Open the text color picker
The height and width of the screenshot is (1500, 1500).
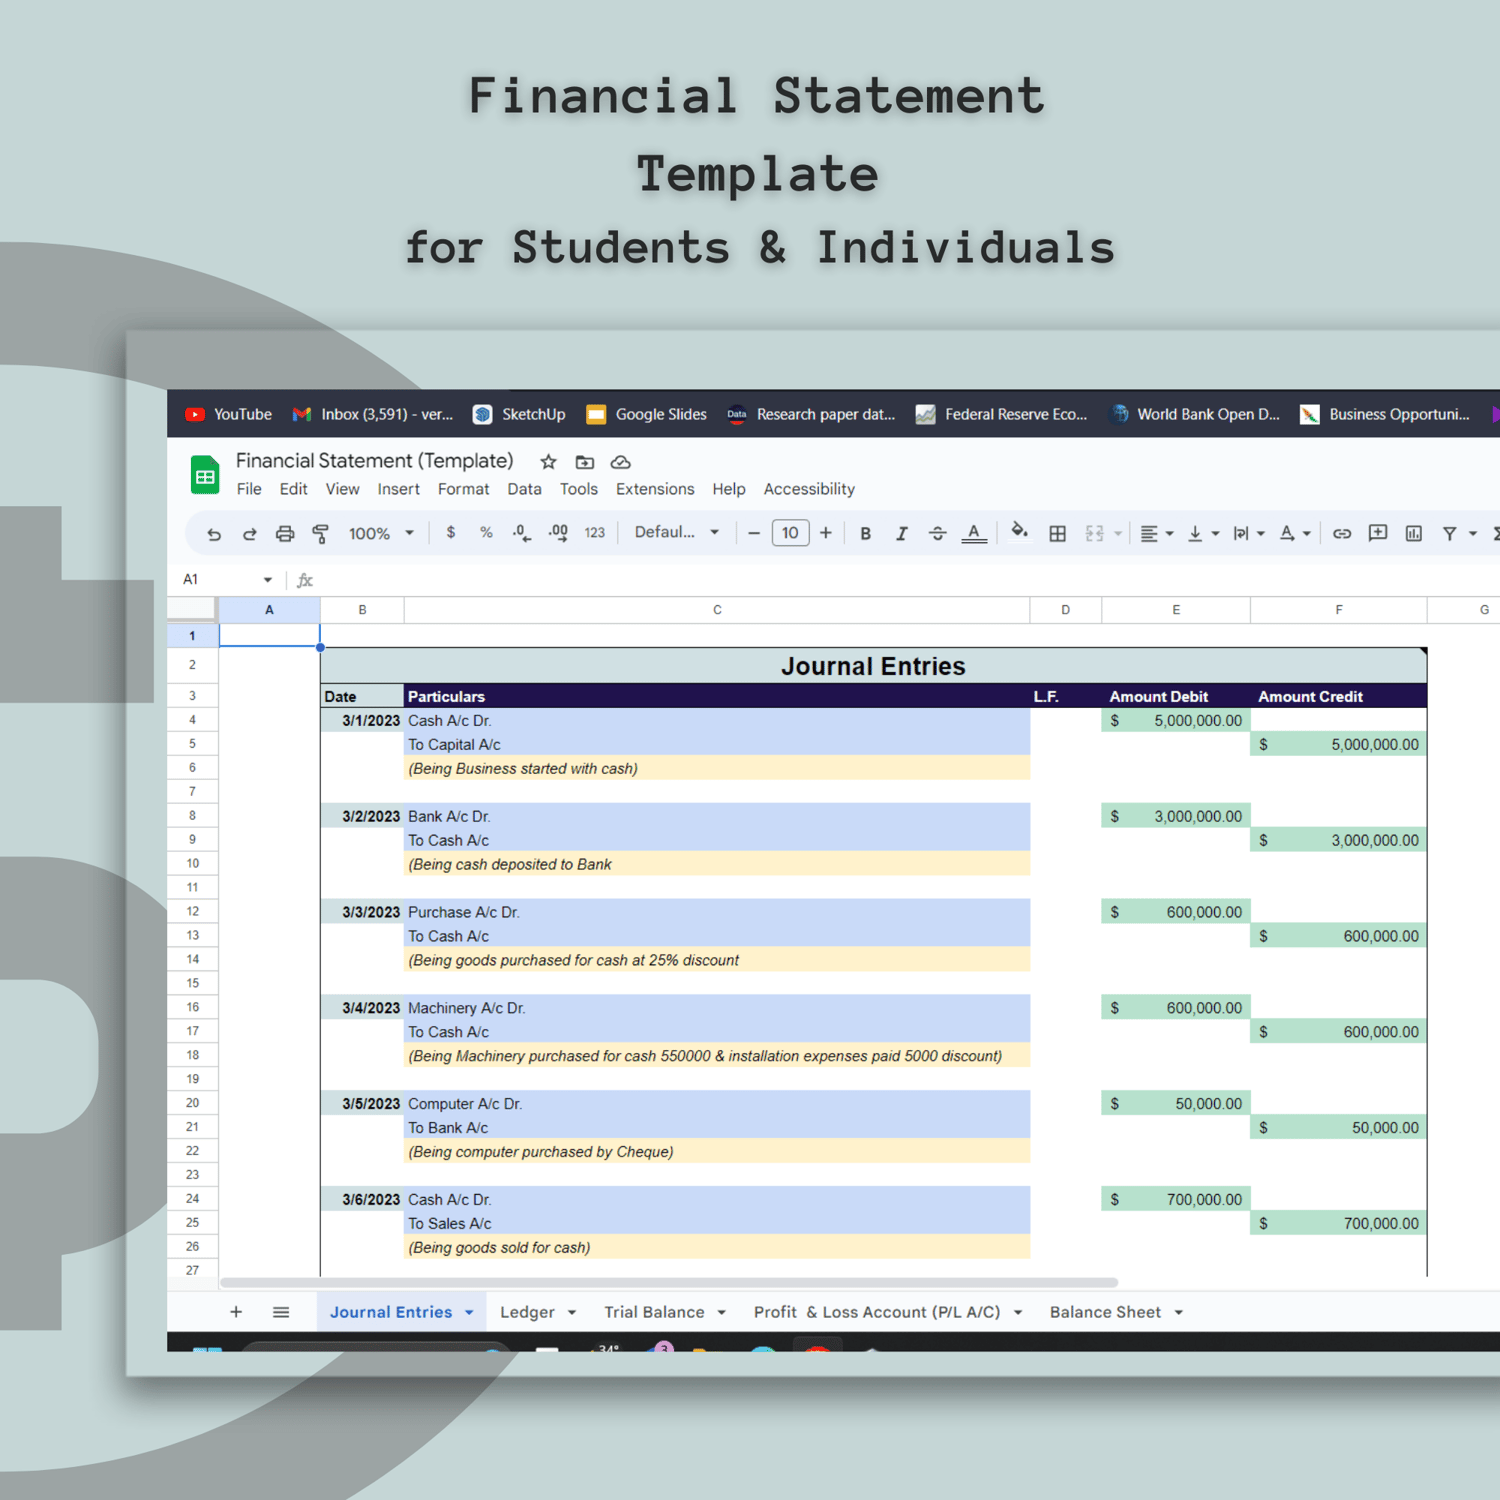(x=974, y=534)
